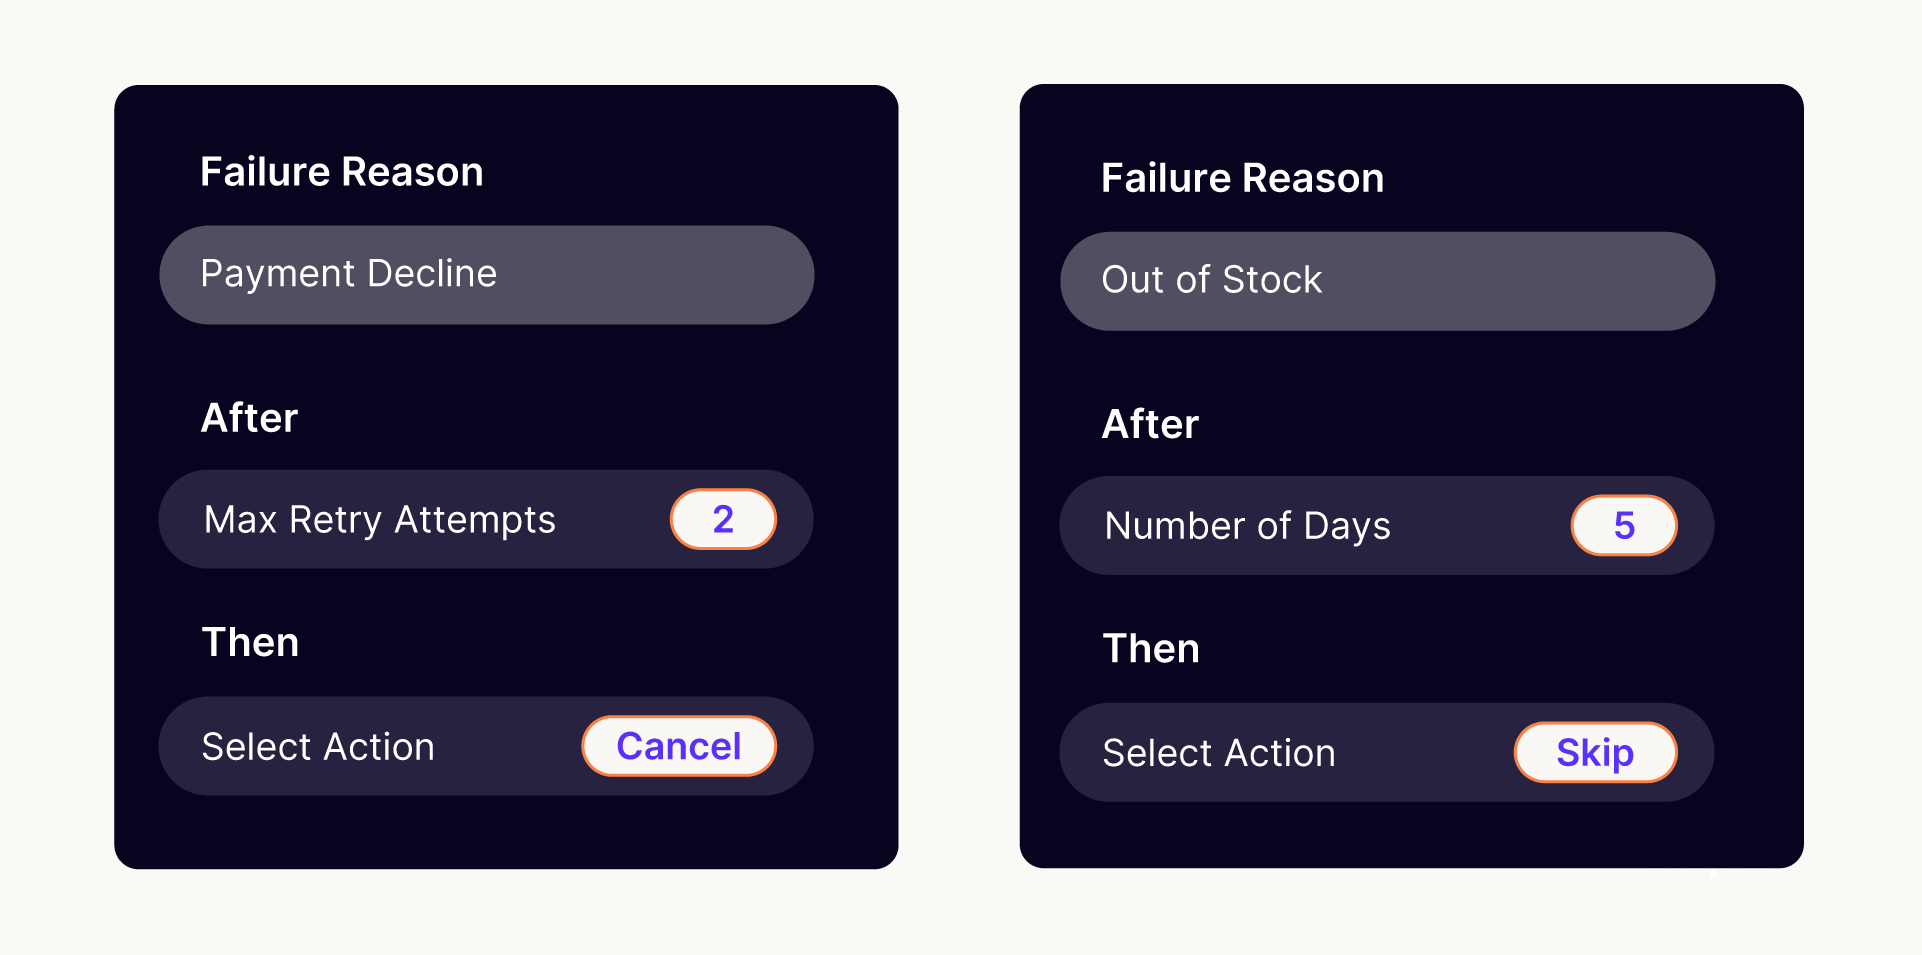Edit the Number of Days value 5
The image size is (1922, 955).
click(x=1624, y=525)
